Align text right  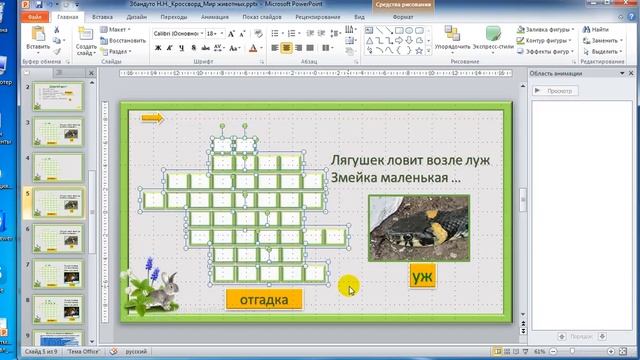coord(298,48)
